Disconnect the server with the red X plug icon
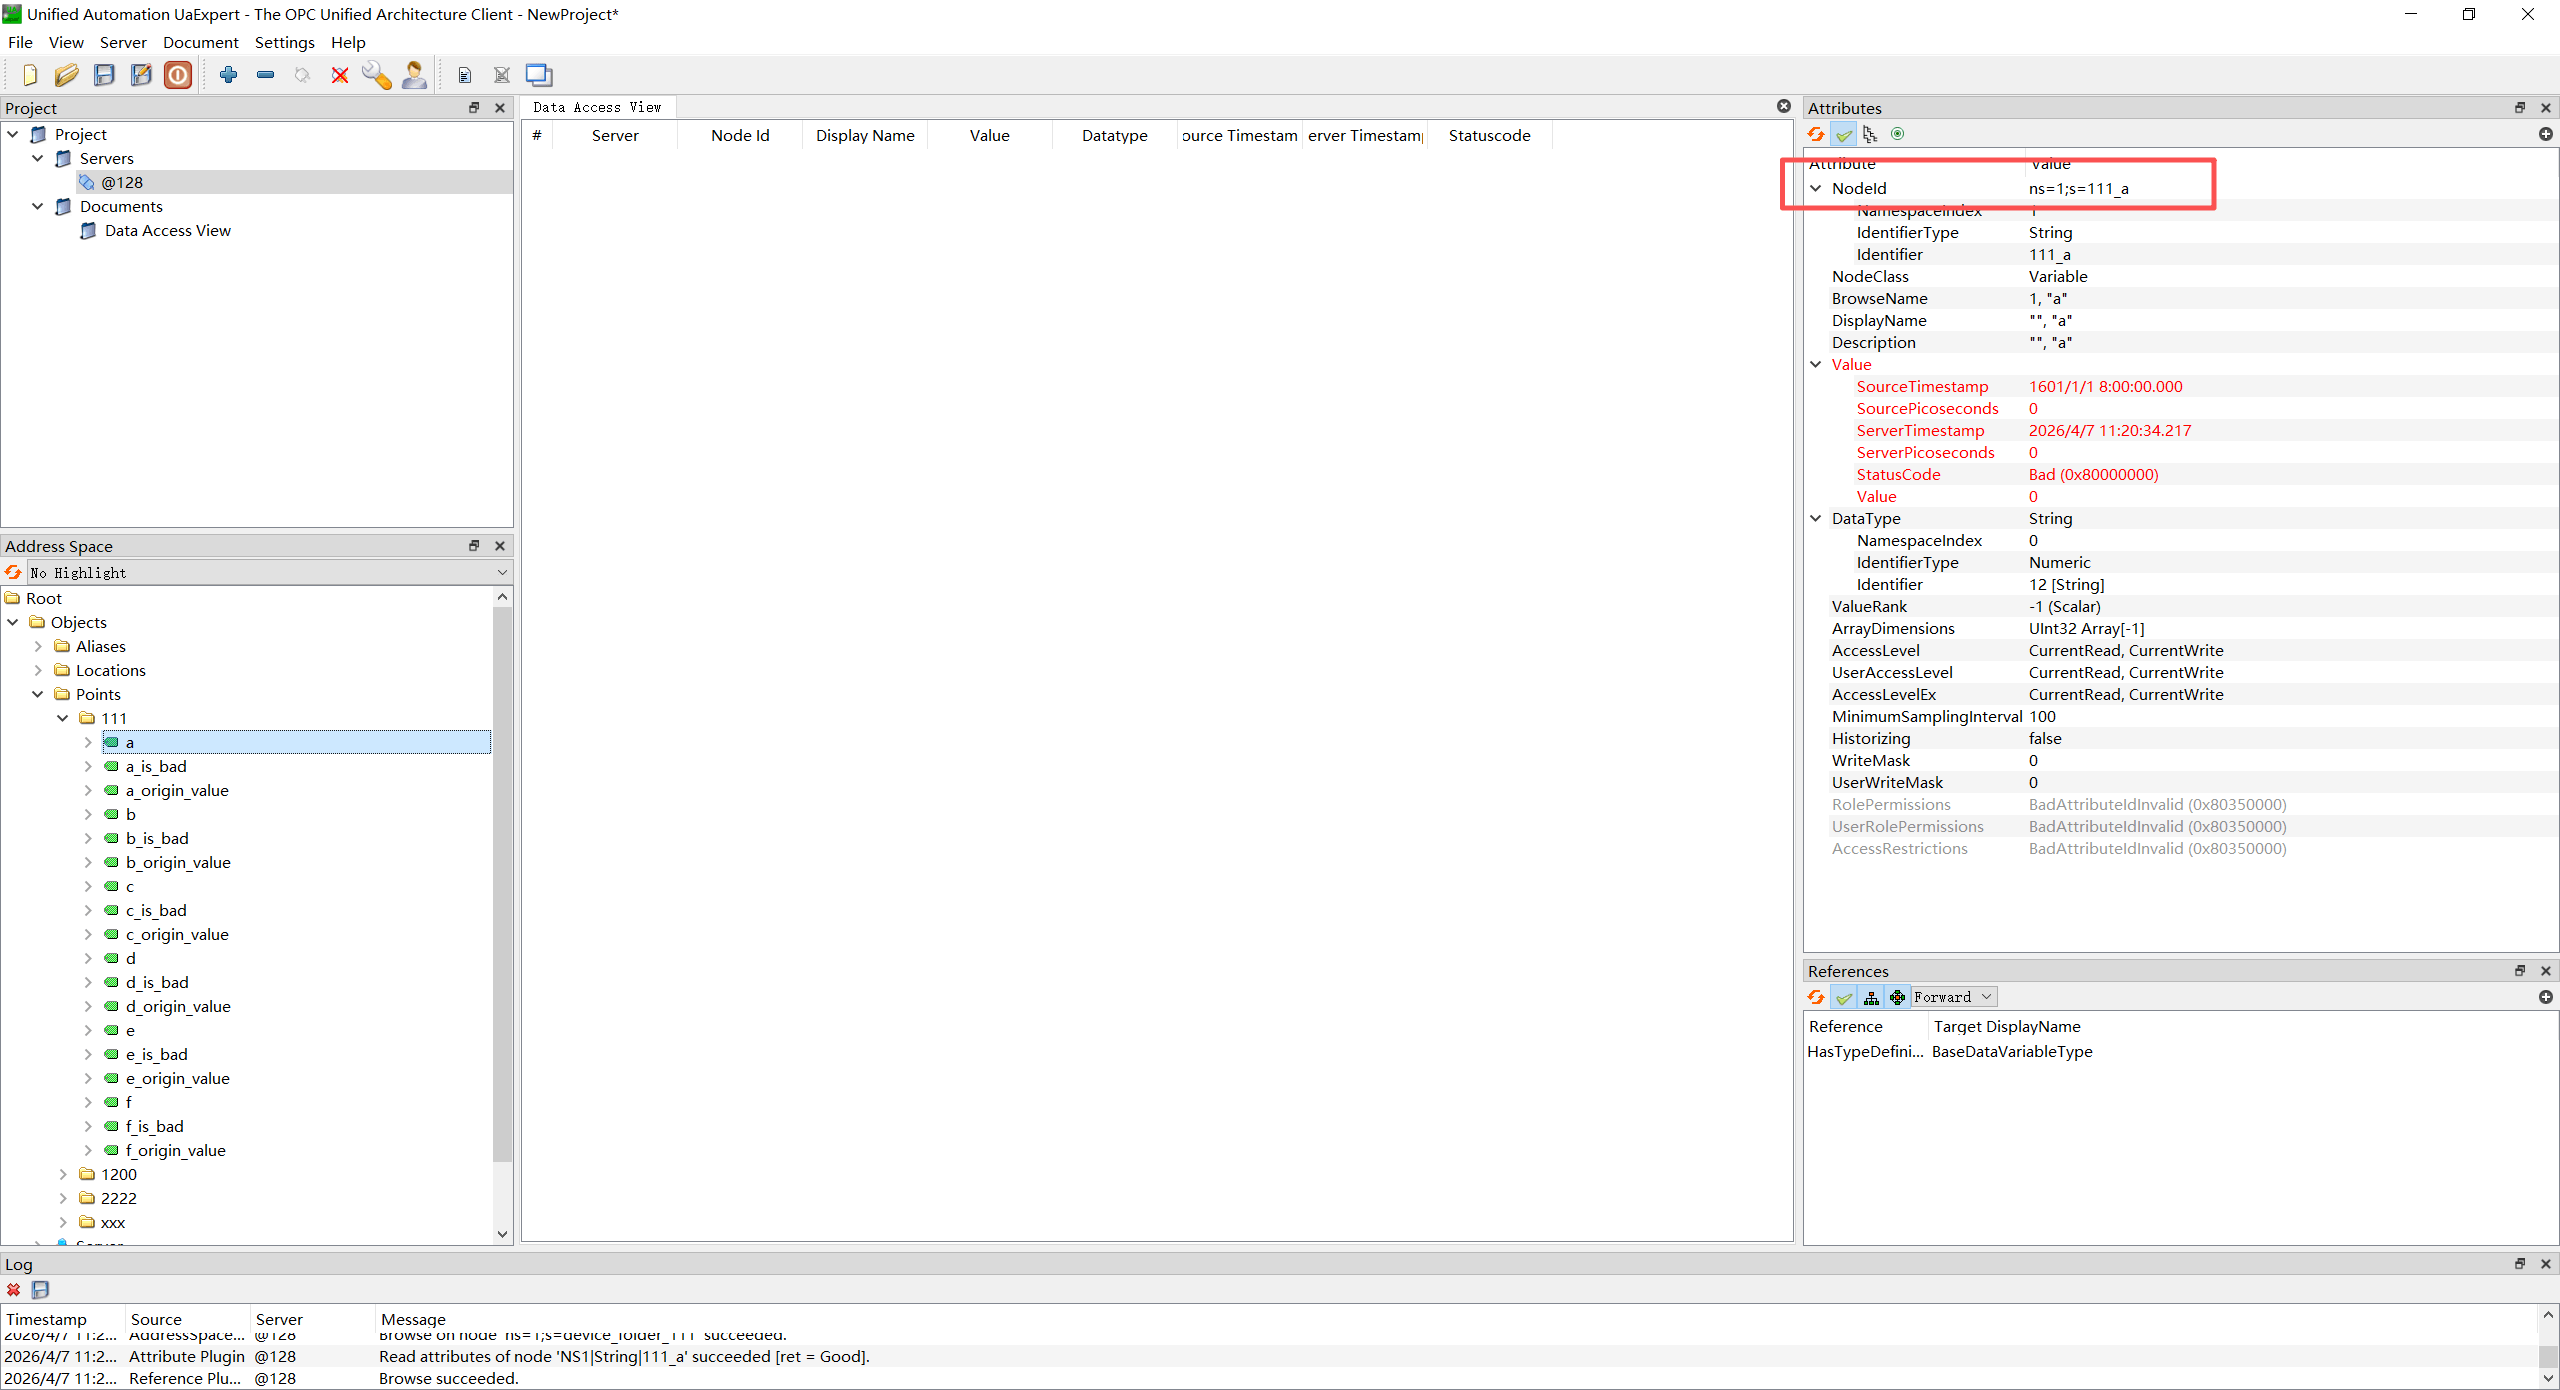2560x1390 pixels. (x=340, y=75)
